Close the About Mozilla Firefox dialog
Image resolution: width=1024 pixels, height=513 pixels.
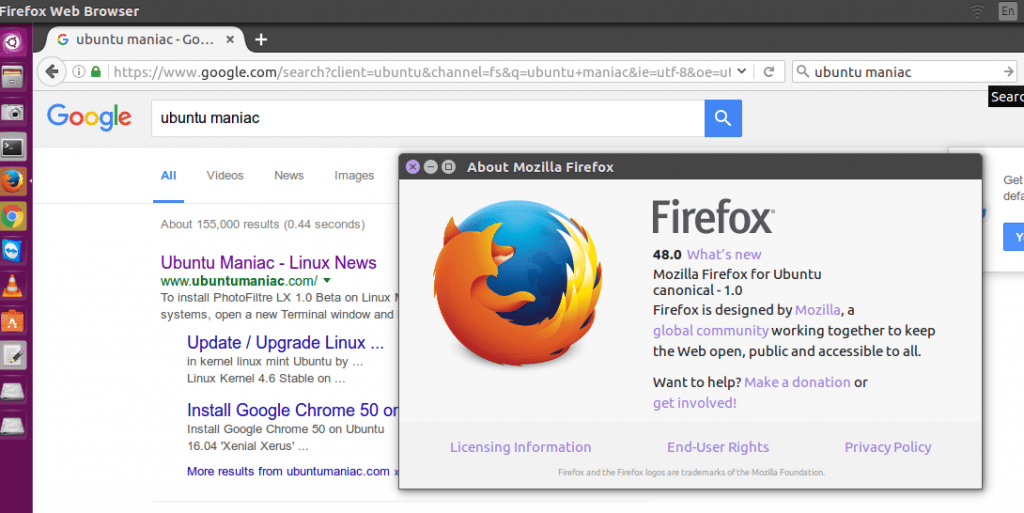click(413, 167)
